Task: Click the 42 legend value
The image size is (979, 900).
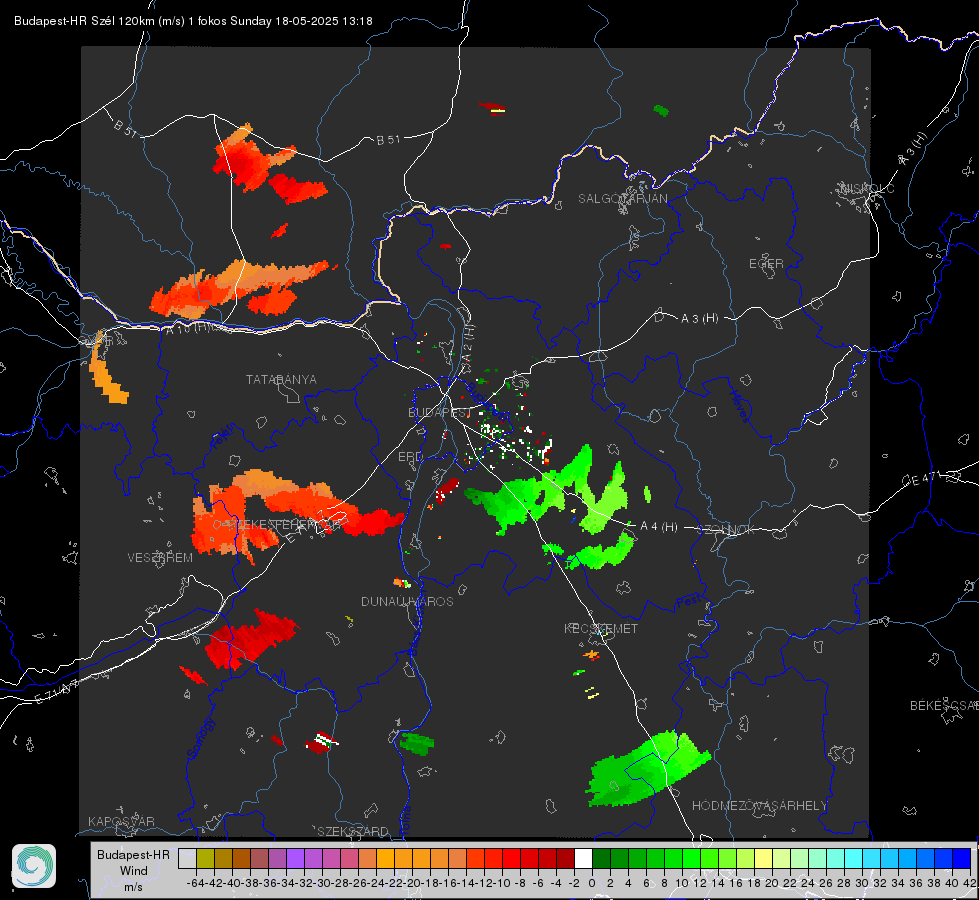Action: click(x=970, y=883)
